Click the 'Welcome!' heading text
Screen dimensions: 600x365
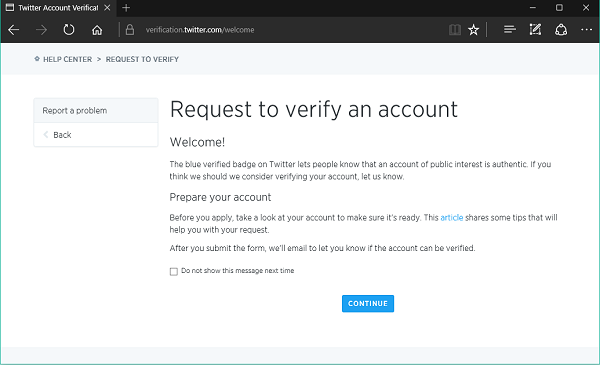[197, 142]
